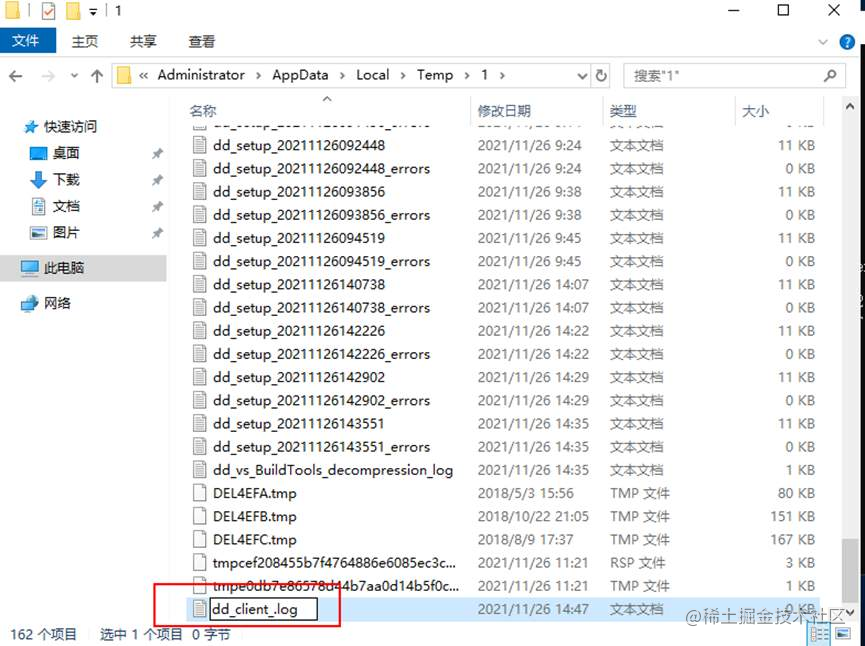The height and width of the screenshot is (646, 865).
Task: Click the search magnifier icon
Action: pyautogui.click(x=830, y=75)
